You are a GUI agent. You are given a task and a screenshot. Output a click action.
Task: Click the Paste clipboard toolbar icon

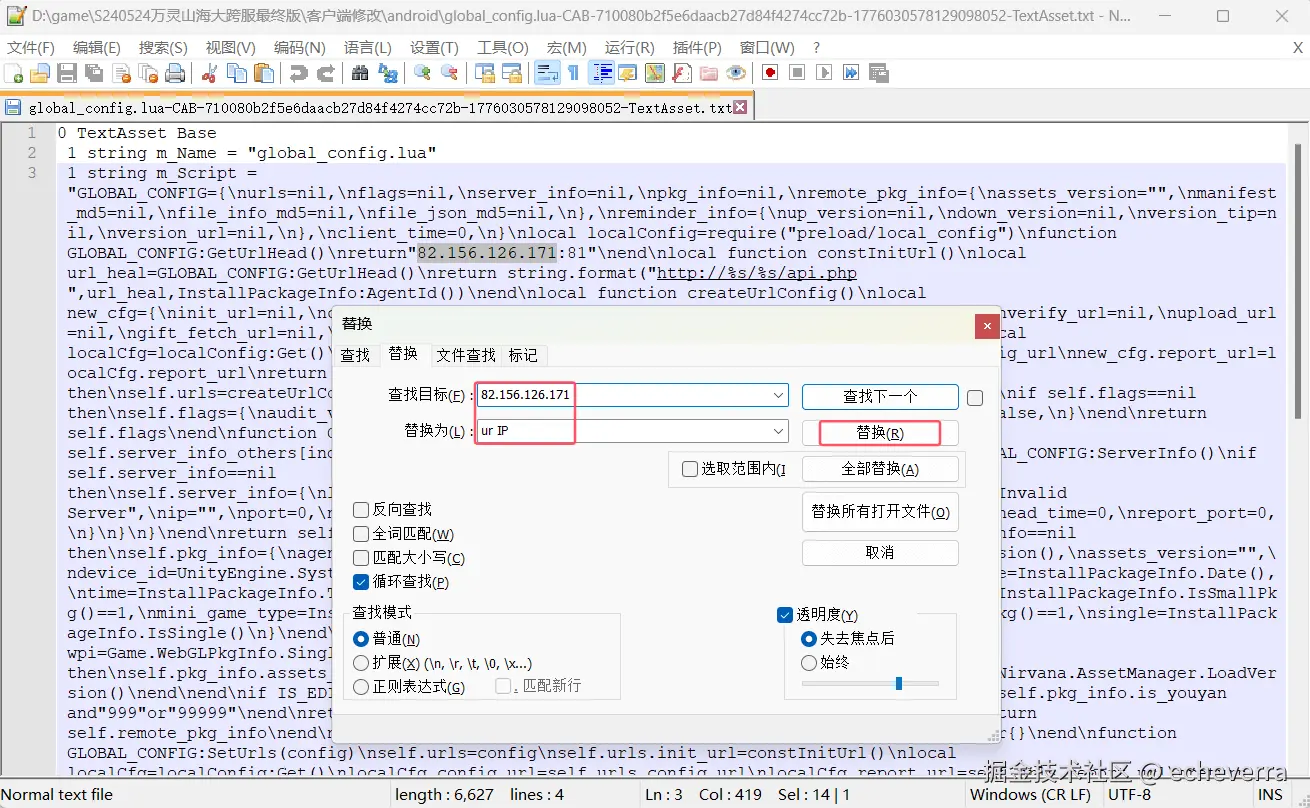[264, 73]
